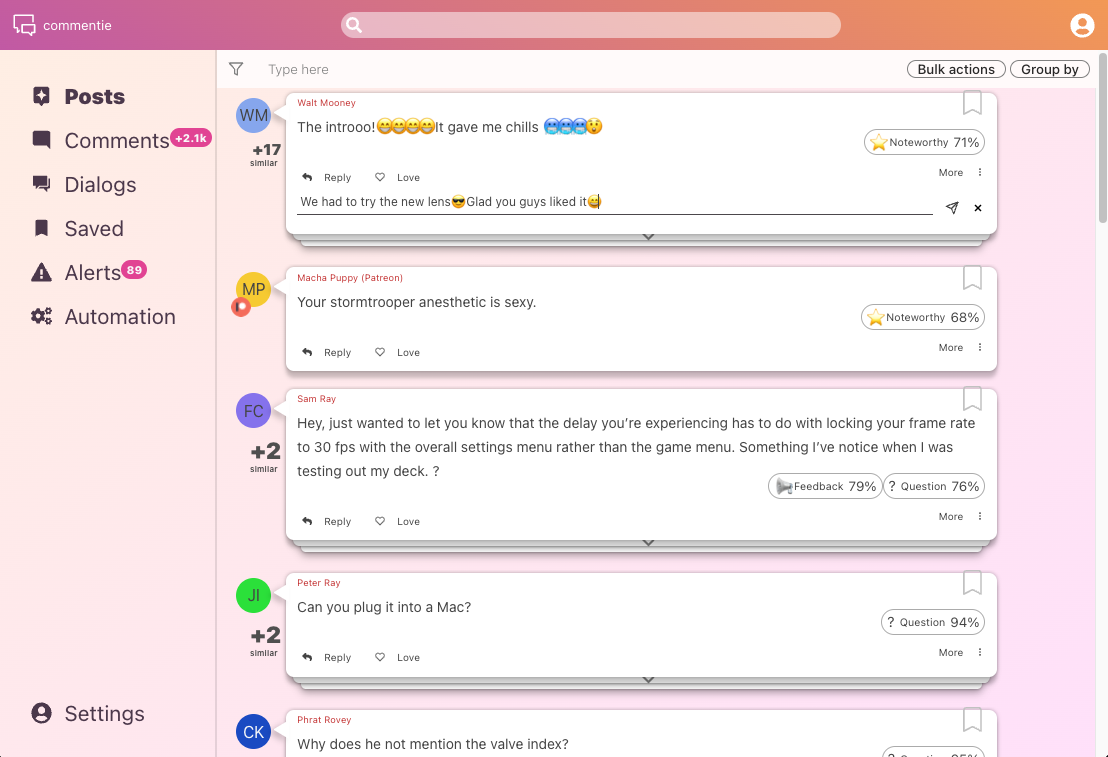
Task: Click the vertical scrollbar thumb
Action: pyautogui.click(x=1102, y=138)
